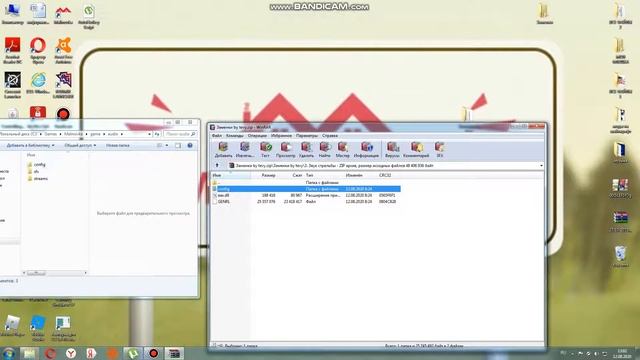Viewport: 640px width, 360px height.
Task: Click the game segment in Explorer address bar
Action: click(95, 134)
